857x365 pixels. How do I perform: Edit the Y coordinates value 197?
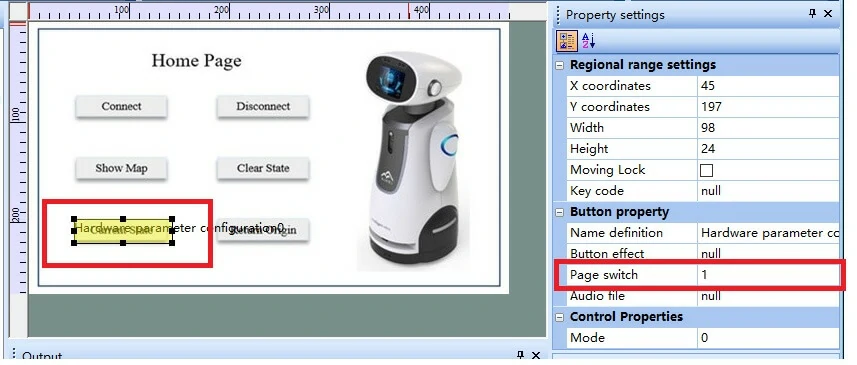click(x=768, y=107)
